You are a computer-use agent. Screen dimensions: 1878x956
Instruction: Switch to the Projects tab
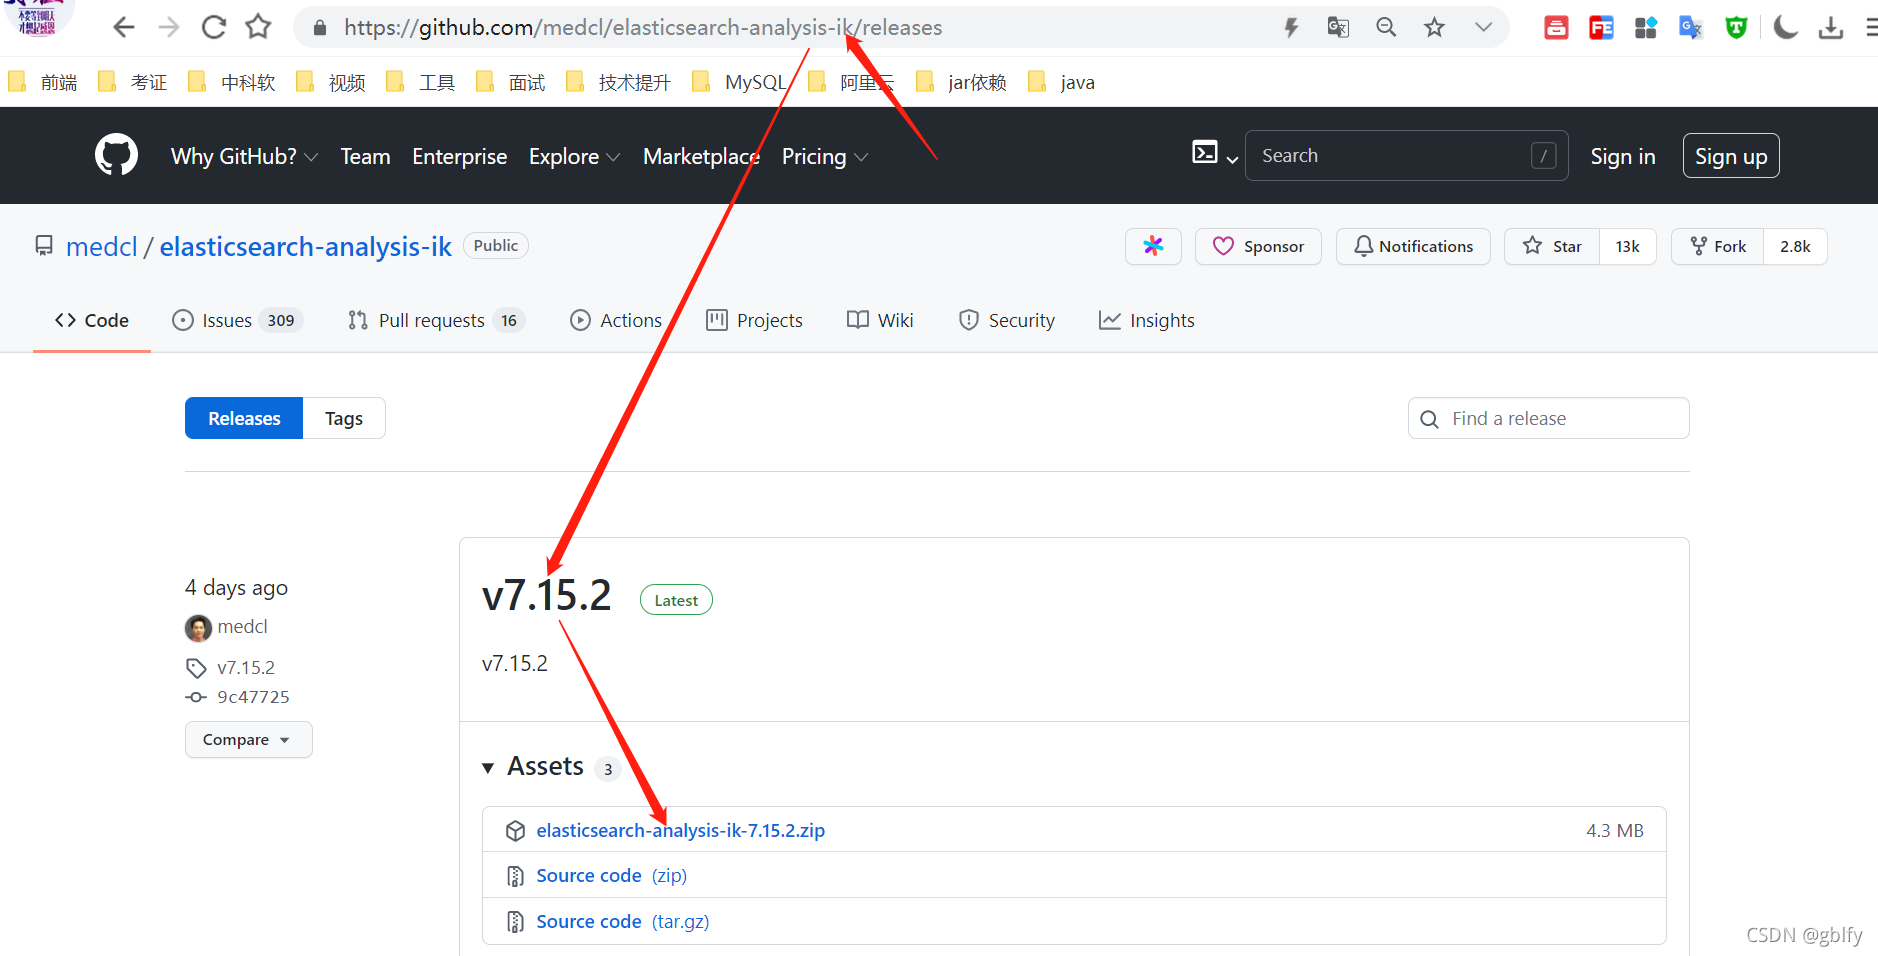click(754, 320)
